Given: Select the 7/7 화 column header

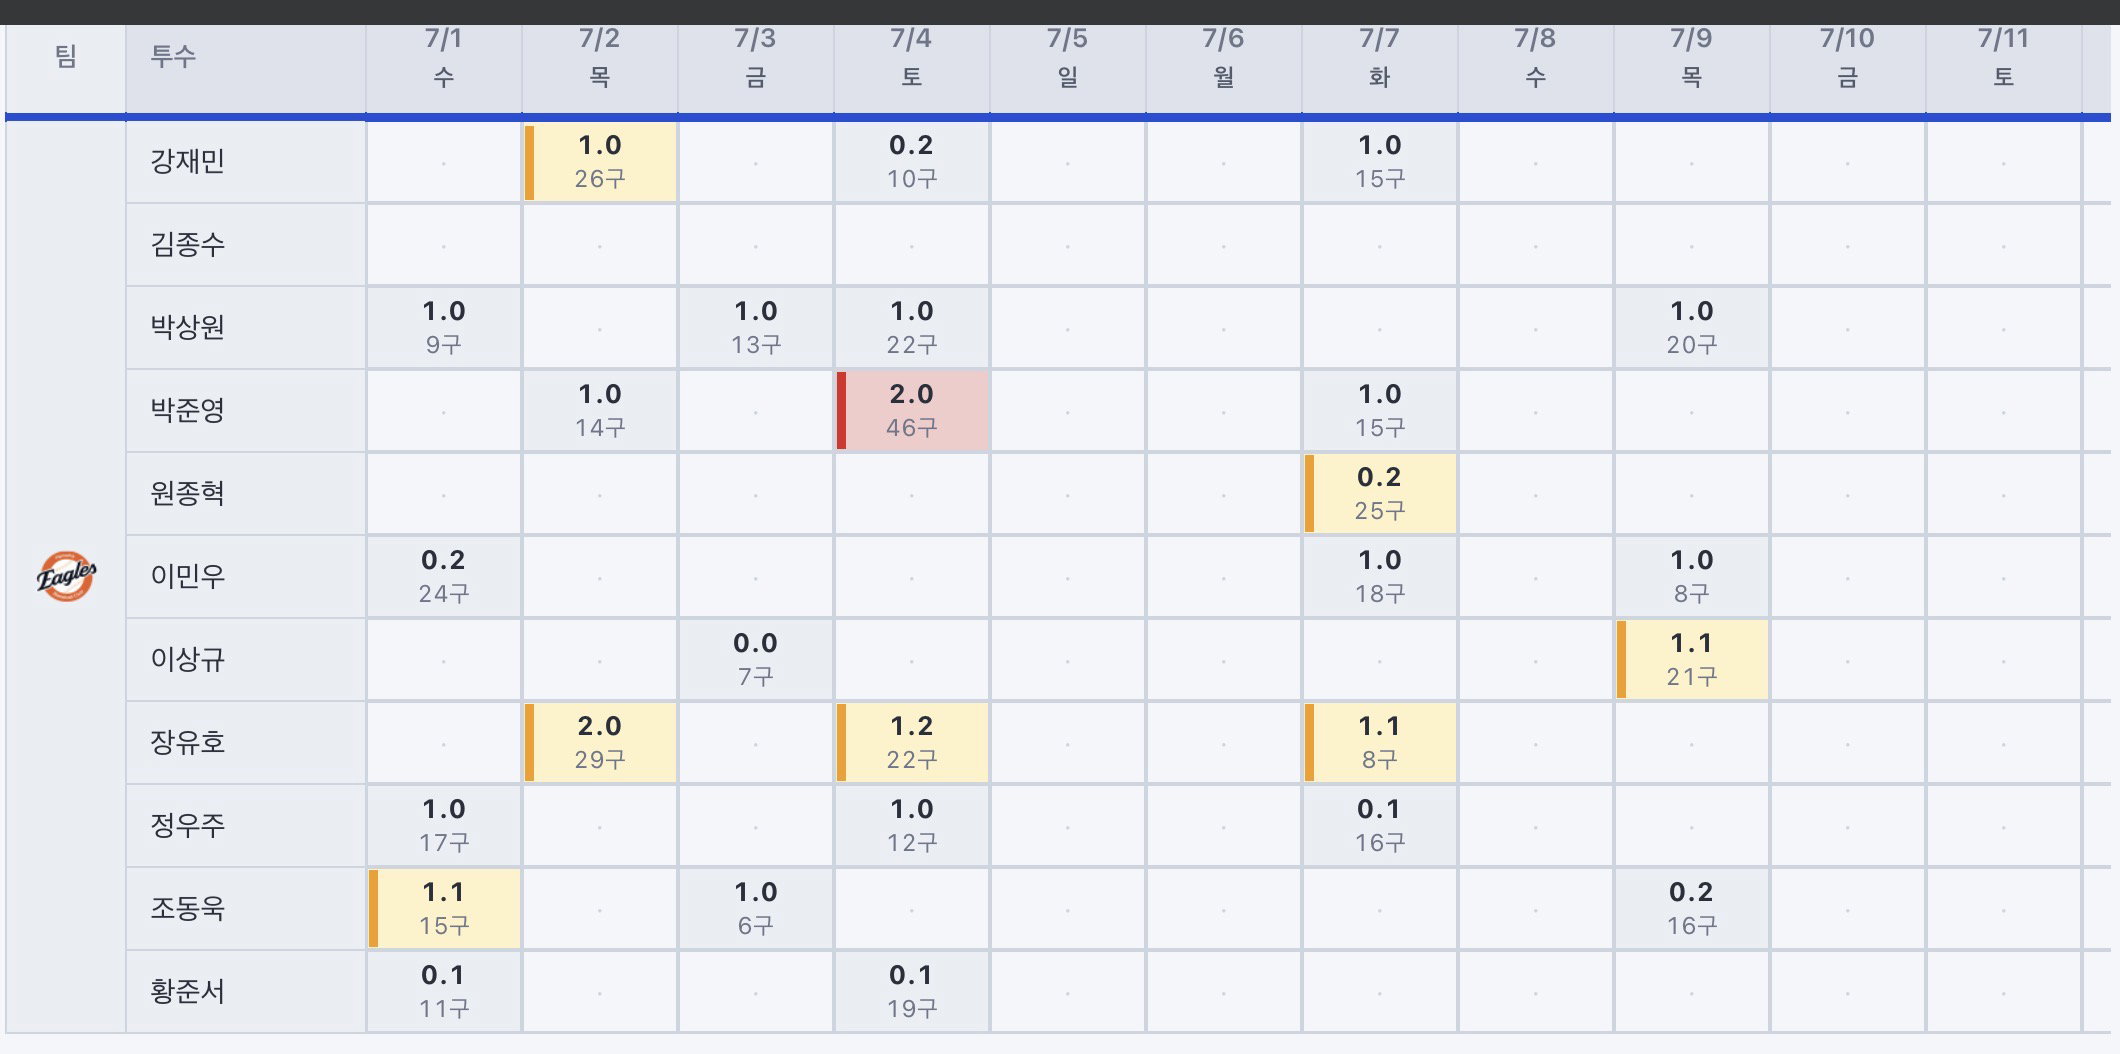Looking at the screenshot, I should pyautogui.click(x=1380, y=58).
